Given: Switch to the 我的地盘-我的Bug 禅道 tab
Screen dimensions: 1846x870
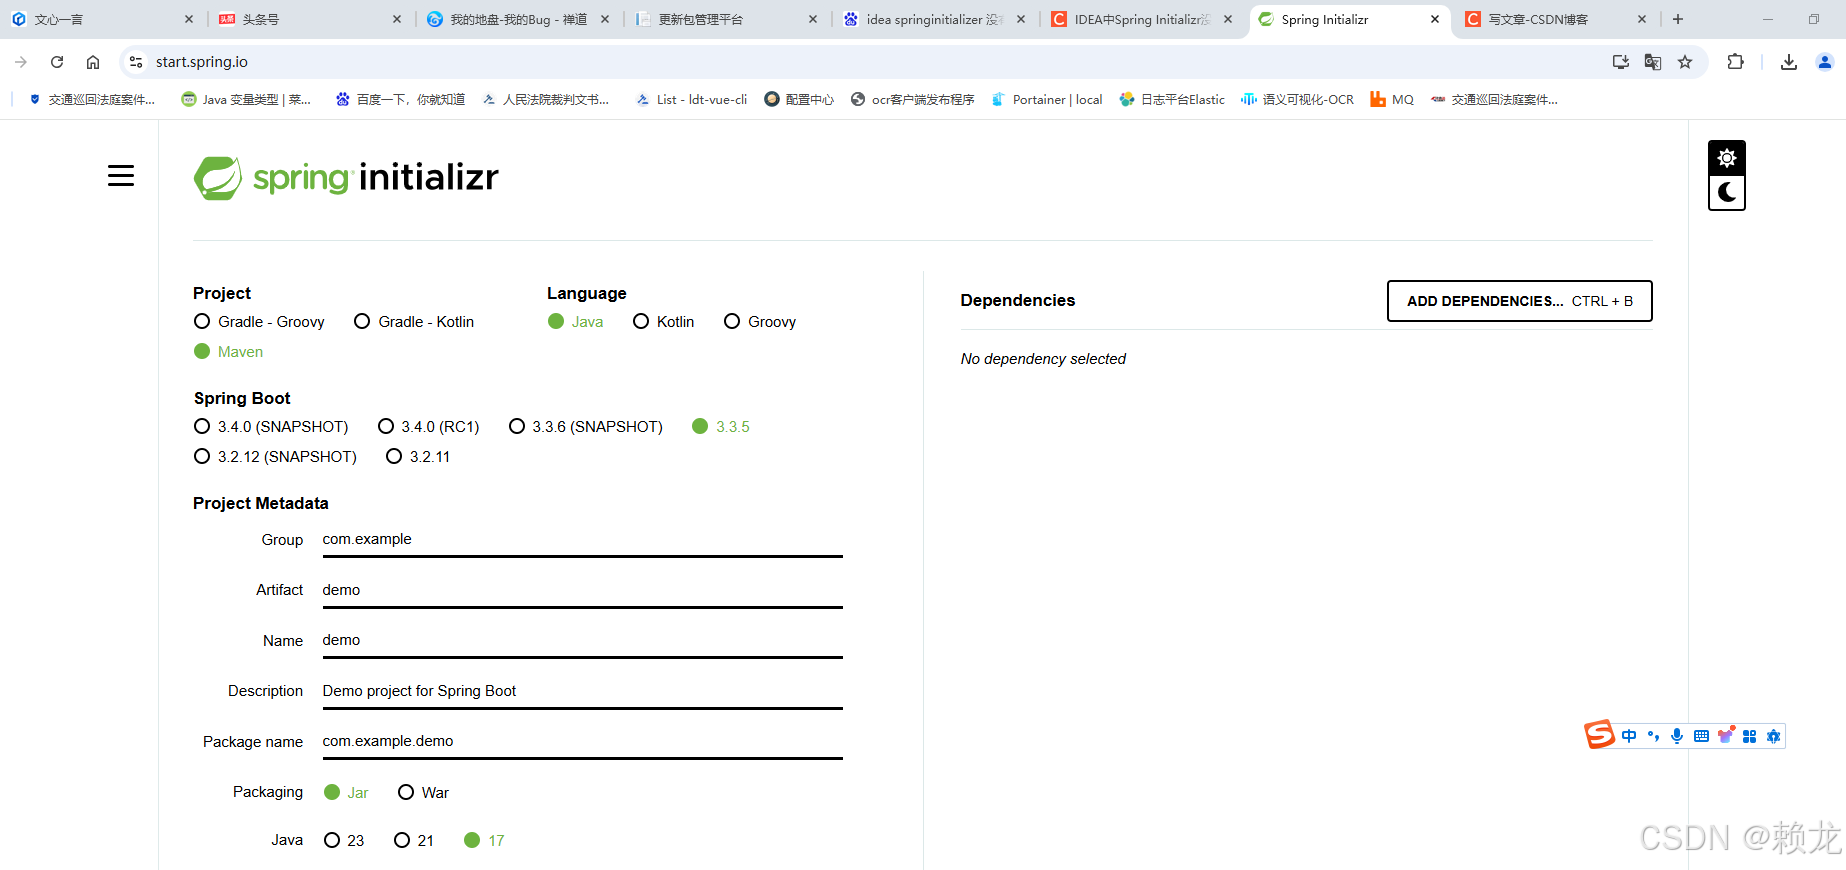Looking at the screenshot, I should point(517,19).
